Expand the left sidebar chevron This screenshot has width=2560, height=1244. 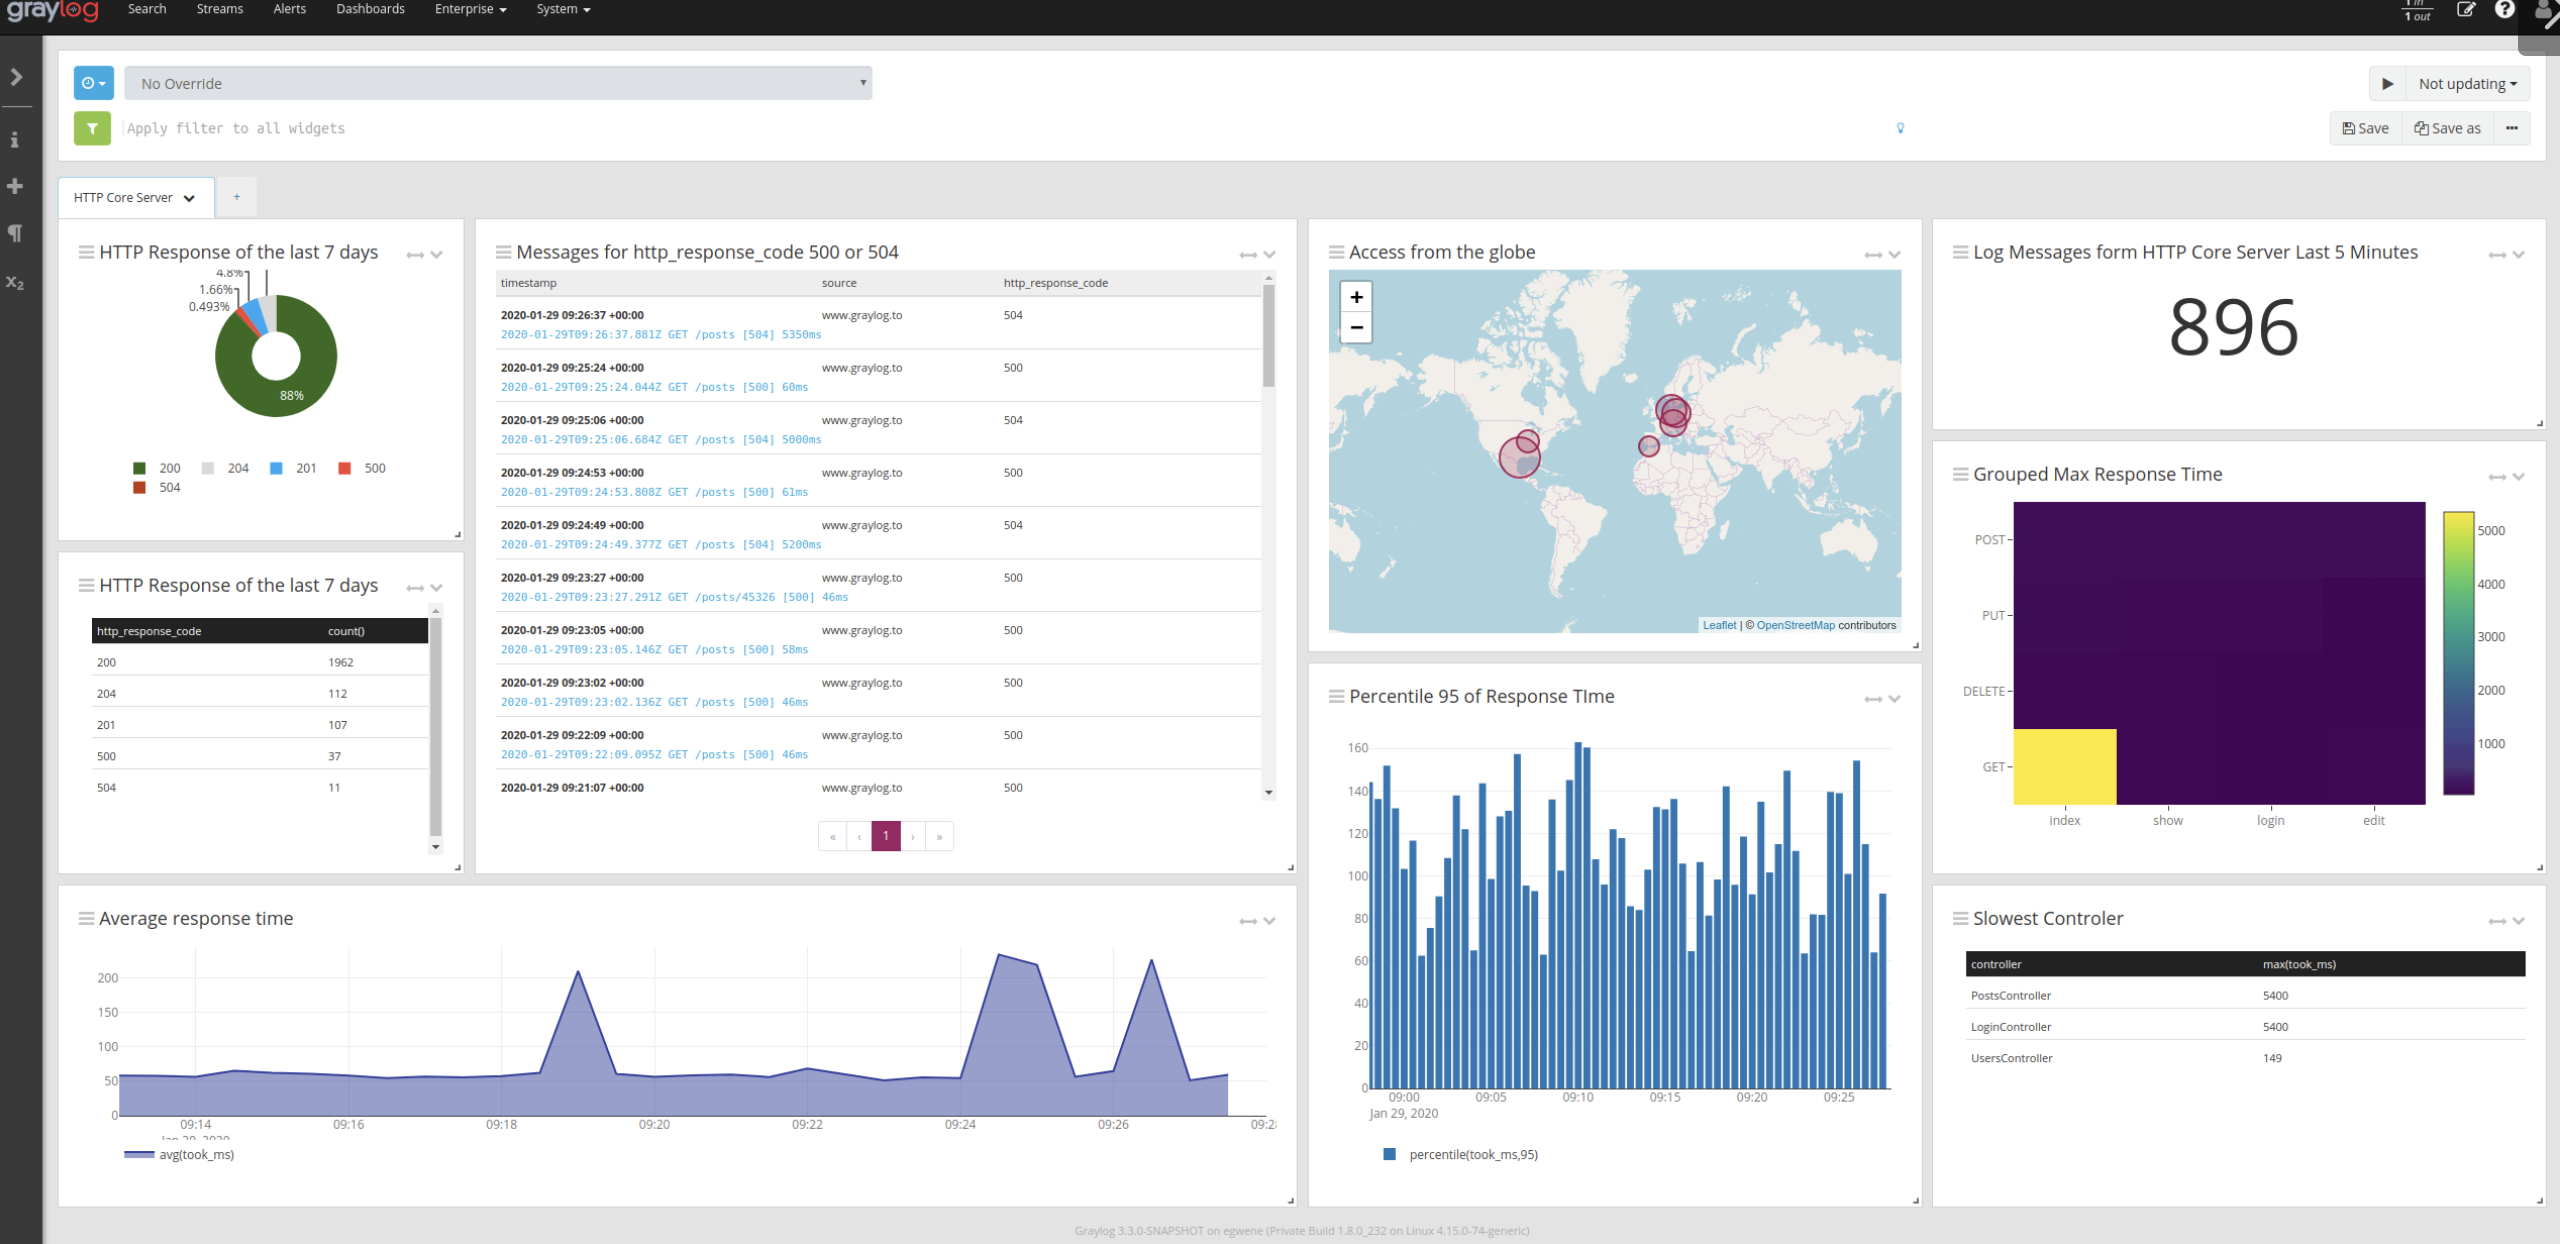click(16, 77)
